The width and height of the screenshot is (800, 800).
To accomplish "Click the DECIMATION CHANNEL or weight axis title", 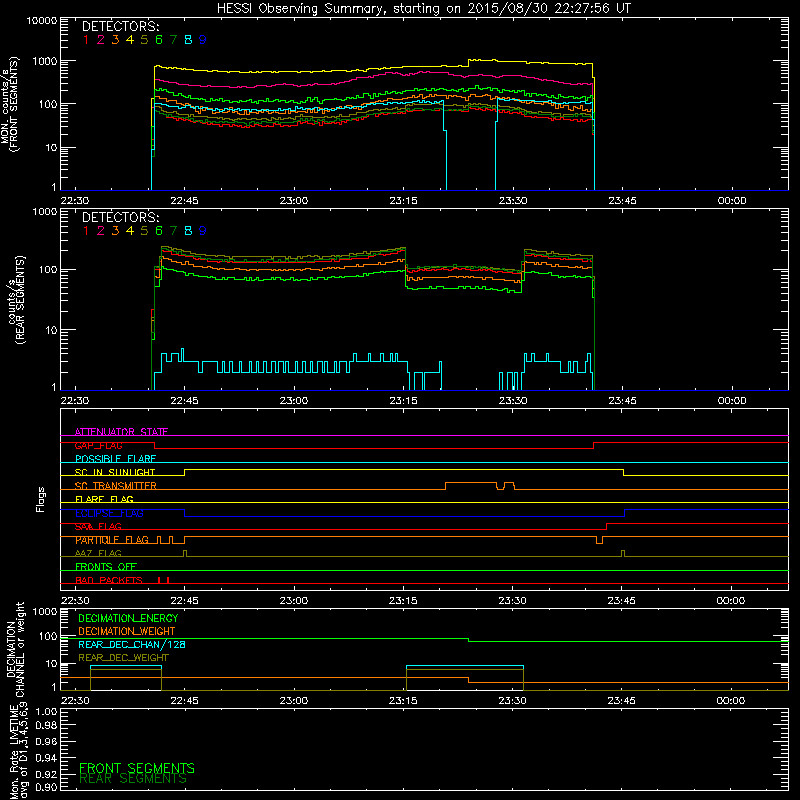I will pos(15,649).
